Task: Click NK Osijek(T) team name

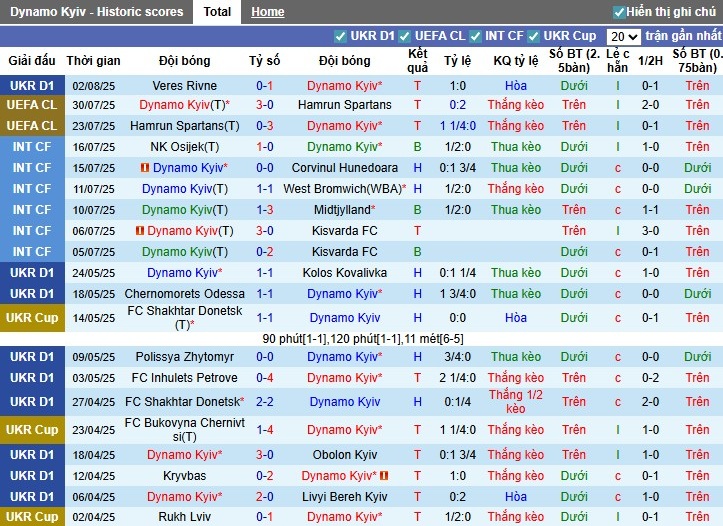Action: pos(184,147)
